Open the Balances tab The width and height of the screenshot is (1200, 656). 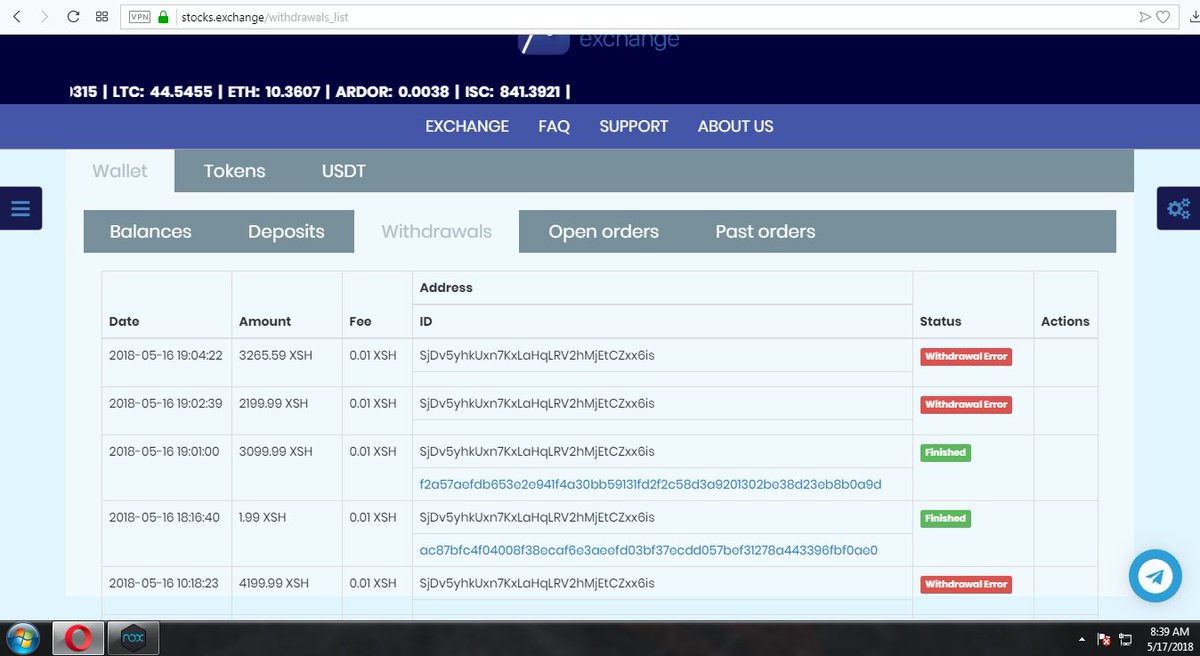click(151, 231)
